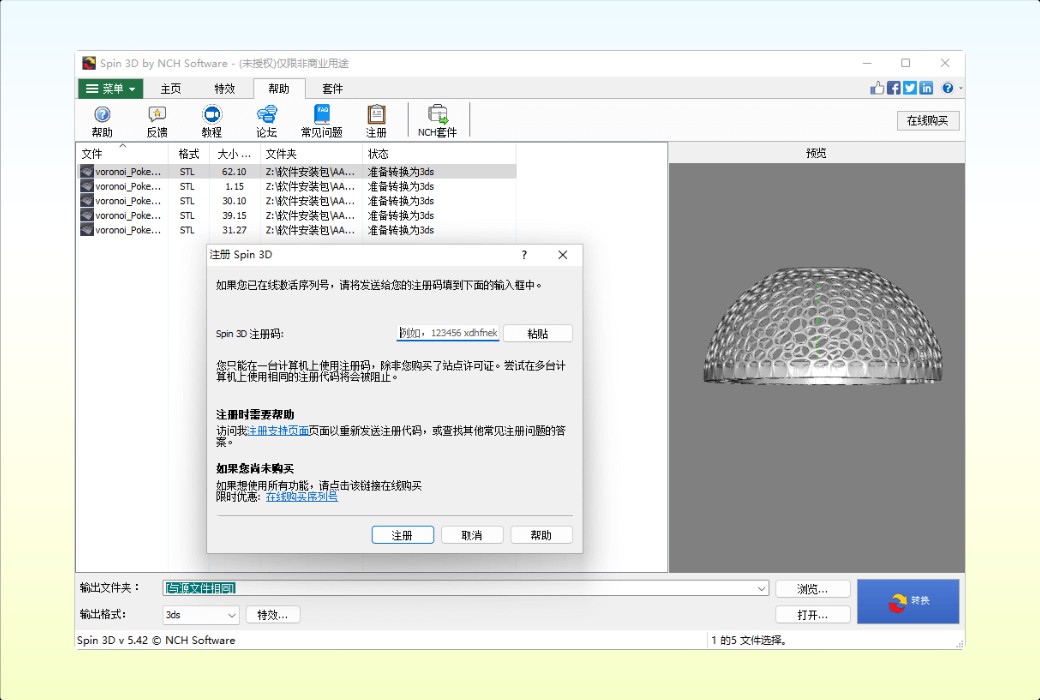Sort by the 文件夹 column header

[311, 154]
